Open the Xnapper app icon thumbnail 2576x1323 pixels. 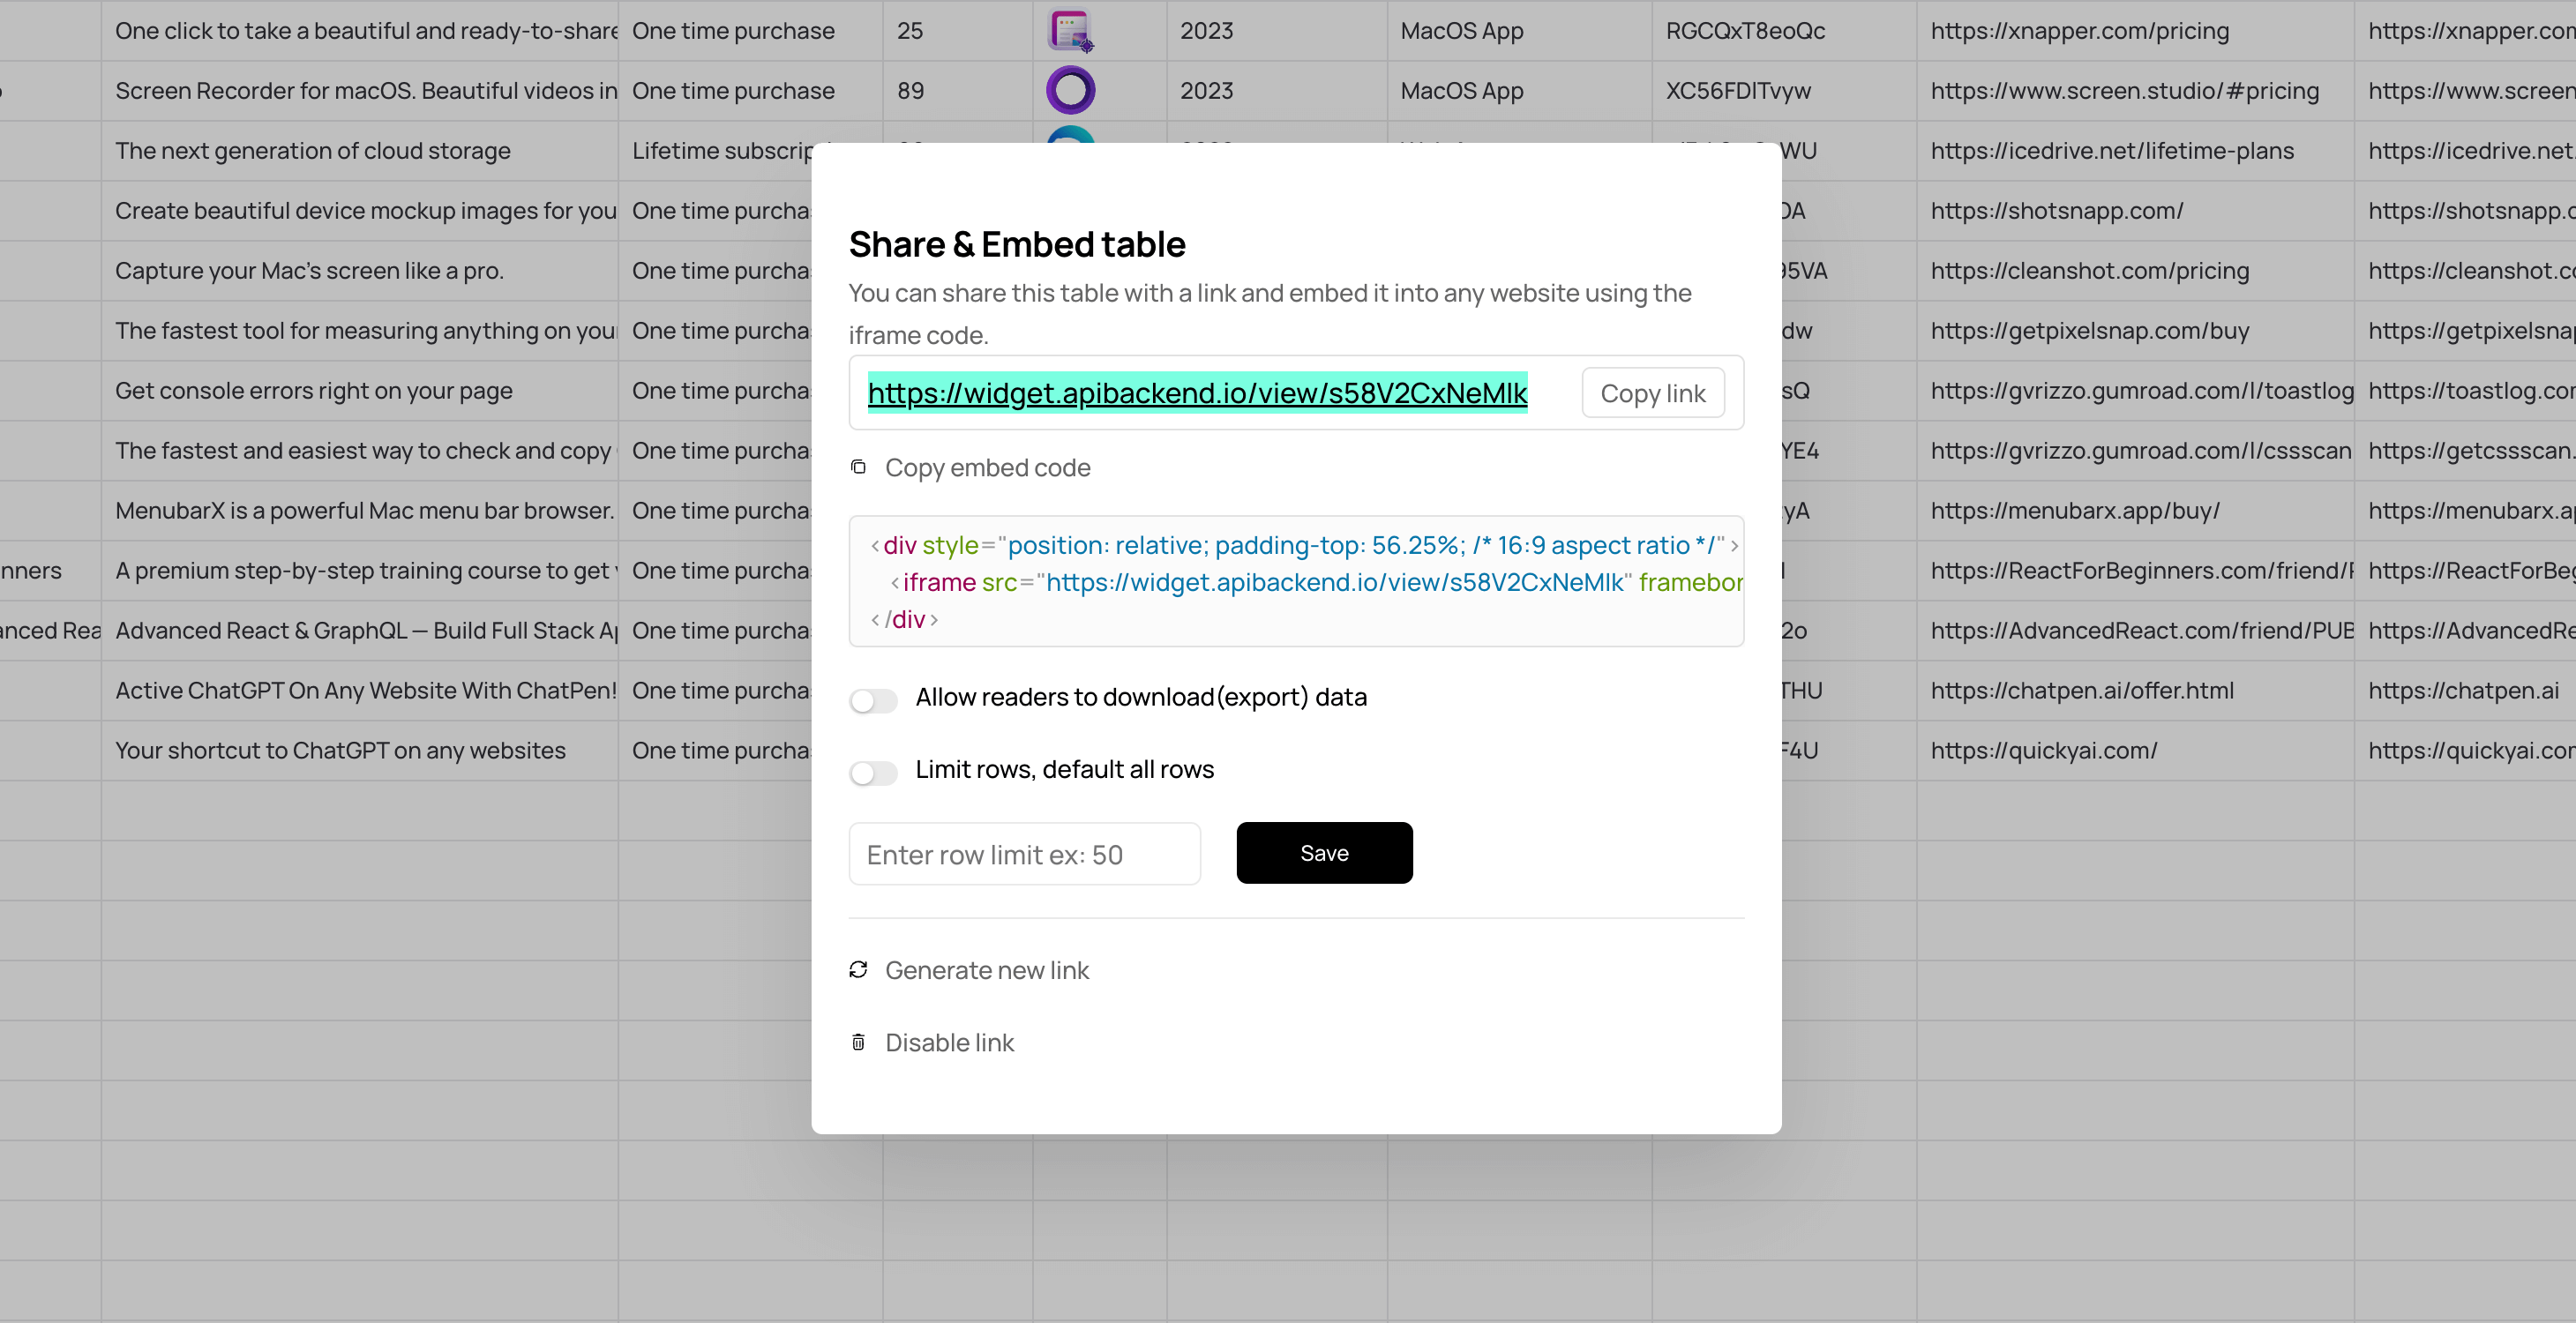(1070, 31)
